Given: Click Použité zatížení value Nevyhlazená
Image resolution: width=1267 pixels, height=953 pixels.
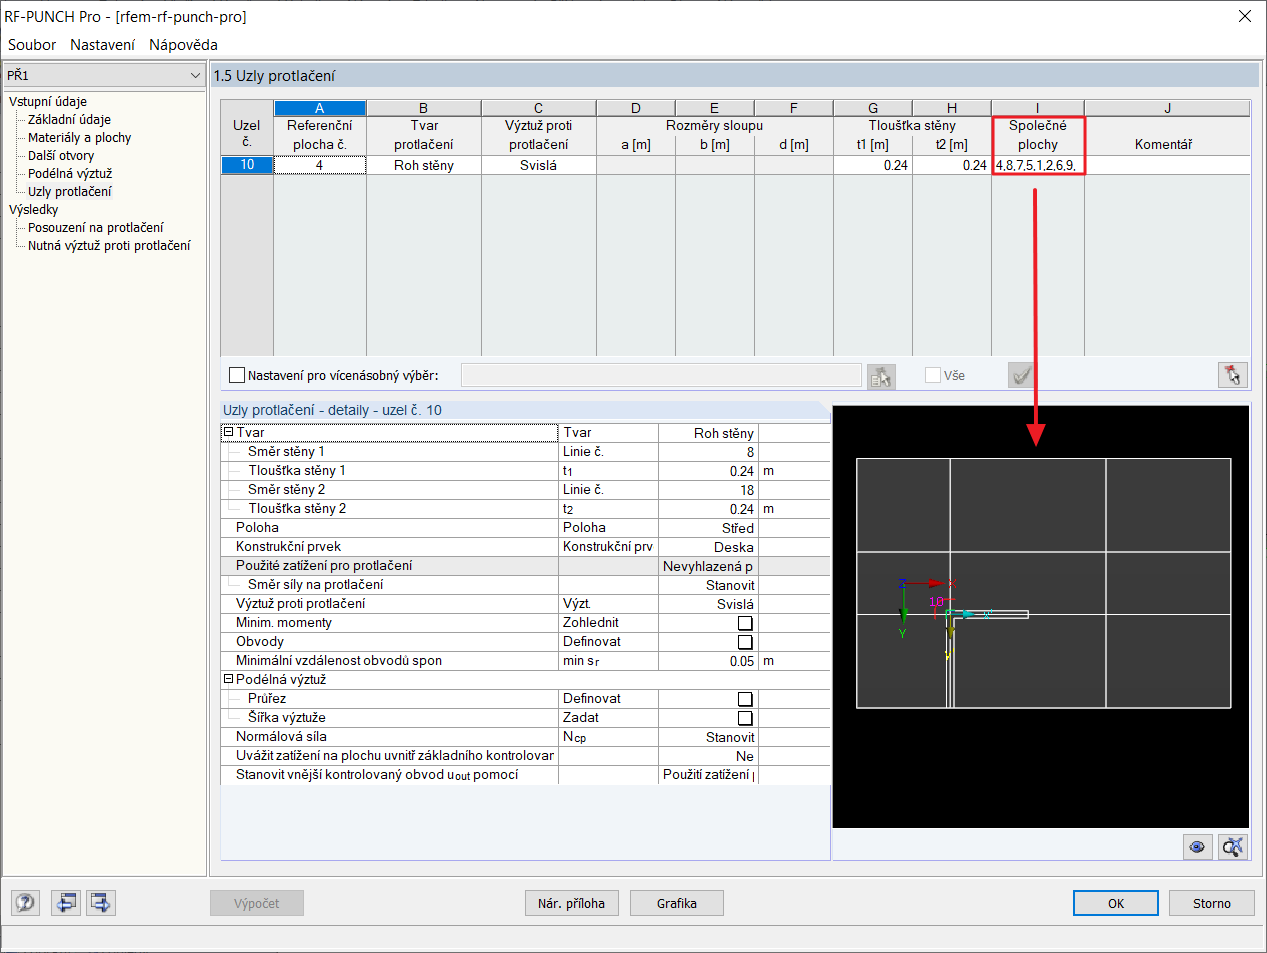Looking at the screenshot, I should tap(709, 566).
